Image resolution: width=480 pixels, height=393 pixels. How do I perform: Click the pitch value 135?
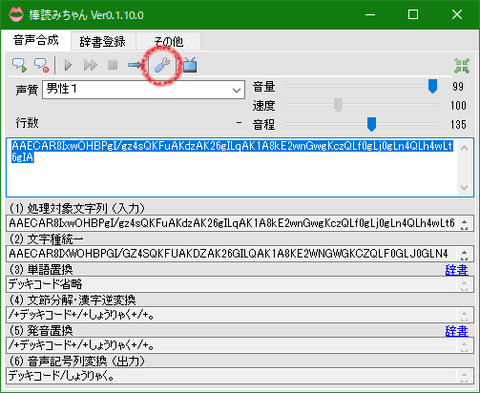click(x=458, y=125)
